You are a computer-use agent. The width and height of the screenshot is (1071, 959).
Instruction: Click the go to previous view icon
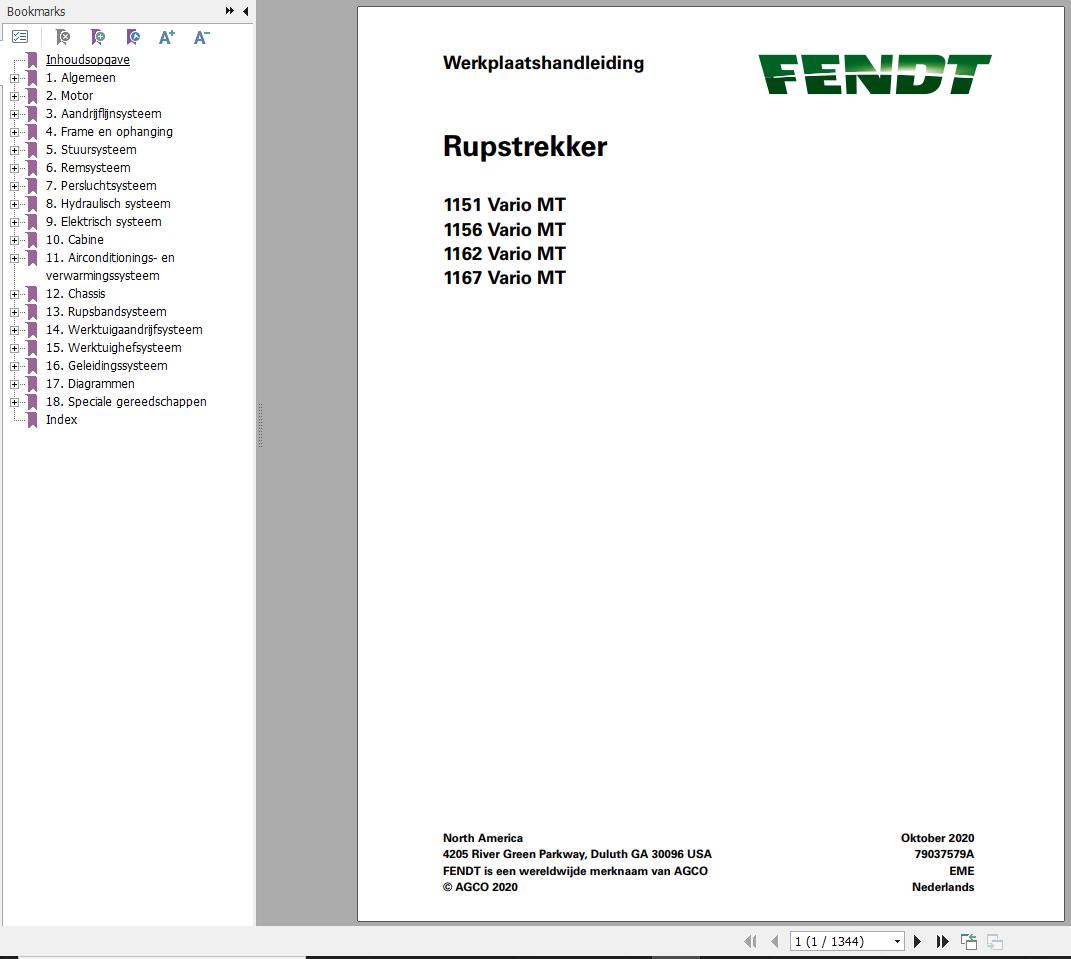[x=969, y=941]
